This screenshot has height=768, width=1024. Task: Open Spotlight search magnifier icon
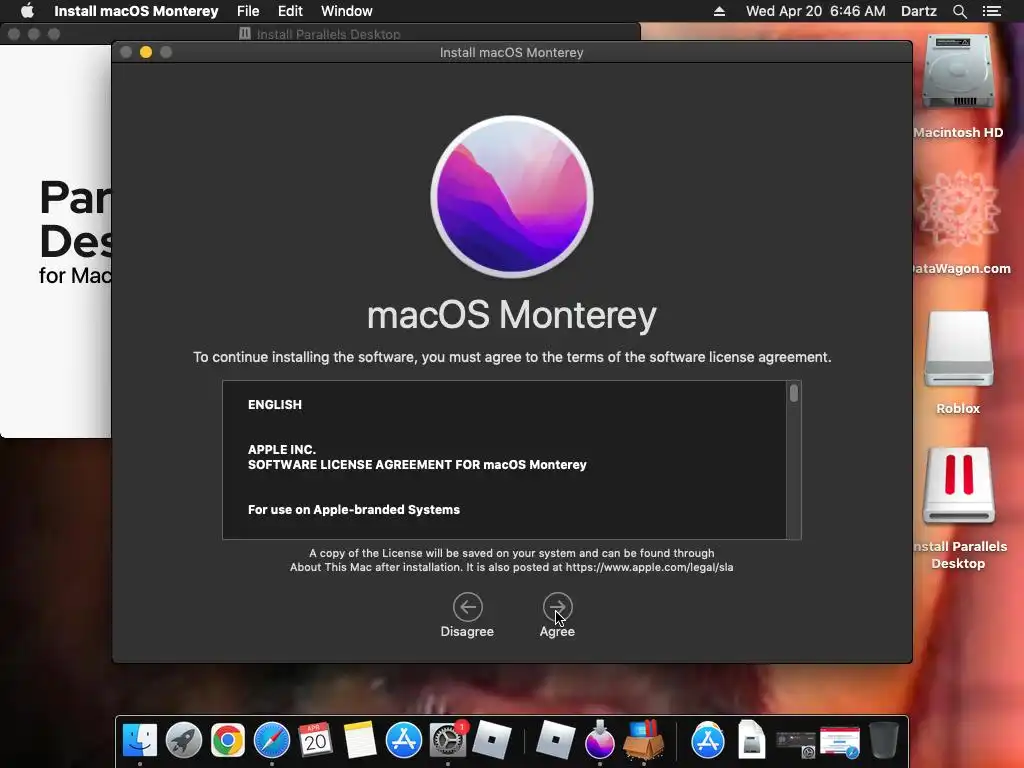coord(959,11)
